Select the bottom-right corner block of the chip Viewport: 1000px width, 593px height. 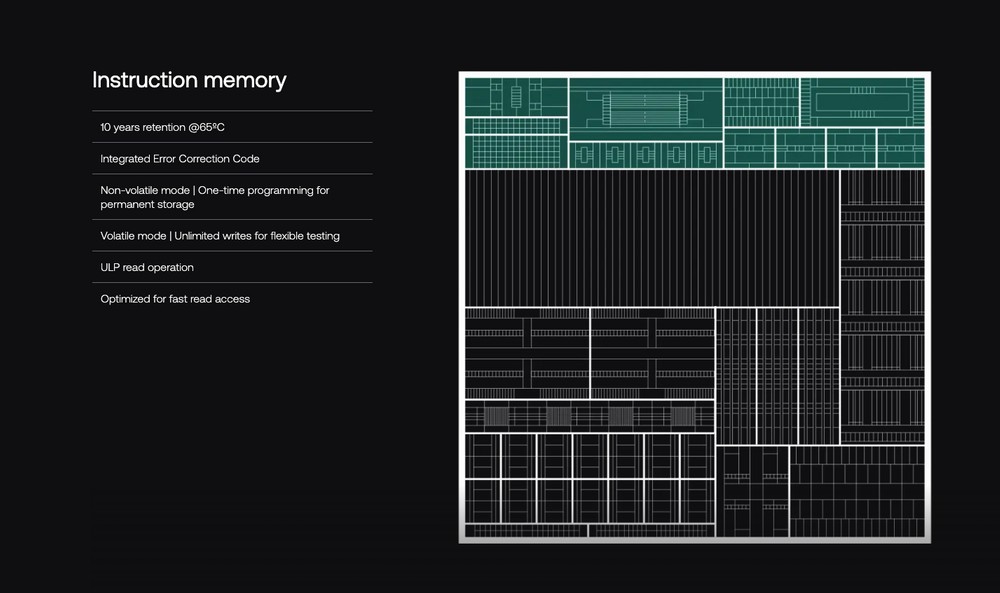[x=857, y=491]
